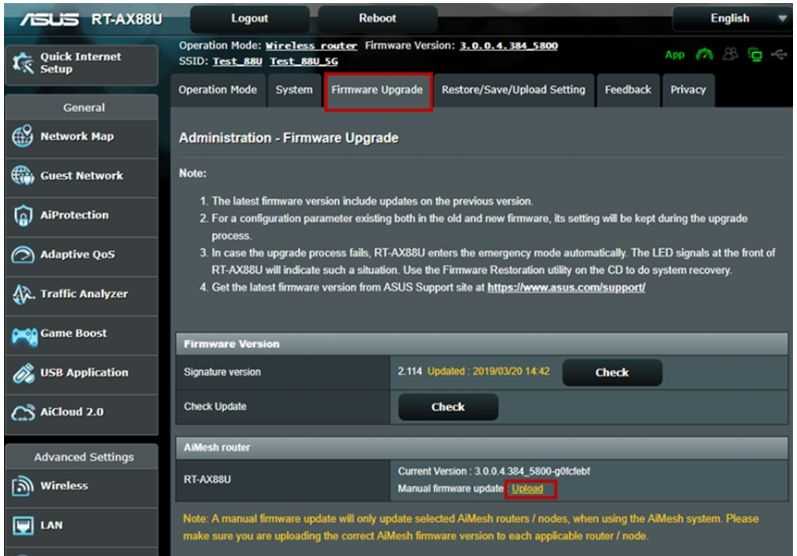Check the Signature version update
The image size is (797, 556).
(612, 373)
